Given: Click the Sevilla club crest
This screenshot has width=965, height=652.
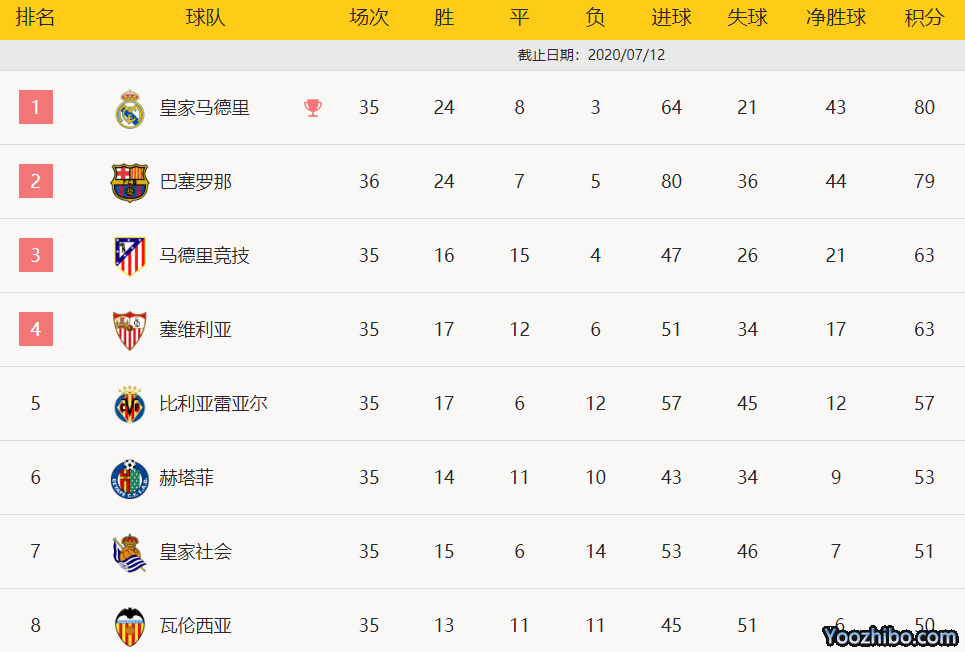Looking at the screenshot, I should pos(130,330).
